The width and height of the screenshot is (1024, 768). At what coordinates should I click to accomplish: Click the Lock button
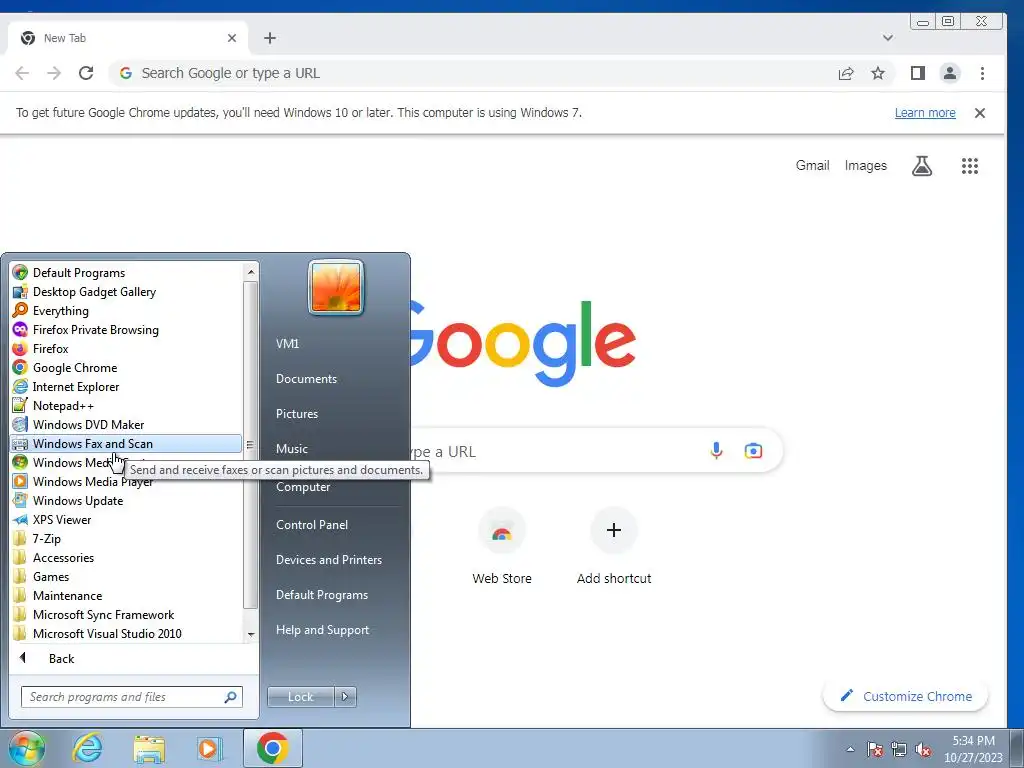(x=300, y=697)
